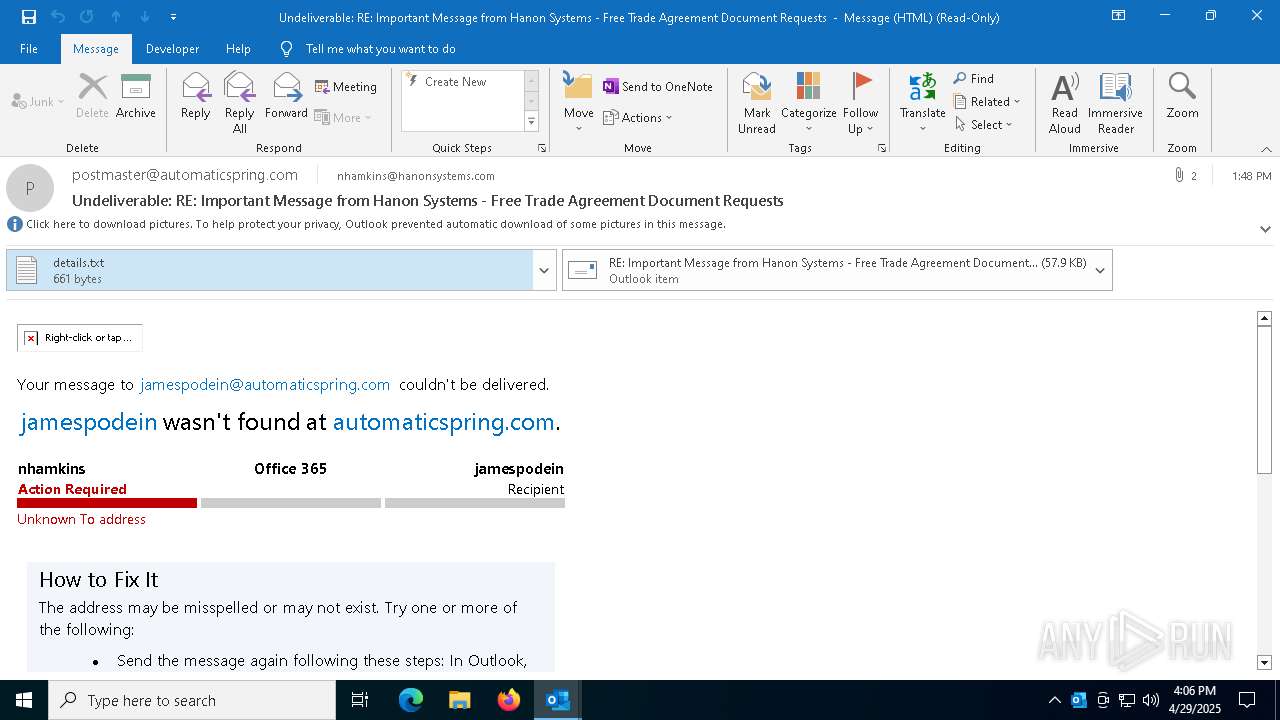The height and width of the screenshot is (720, 1280).
Task: Click the Archive icon
Action: [x=136, y=96]
